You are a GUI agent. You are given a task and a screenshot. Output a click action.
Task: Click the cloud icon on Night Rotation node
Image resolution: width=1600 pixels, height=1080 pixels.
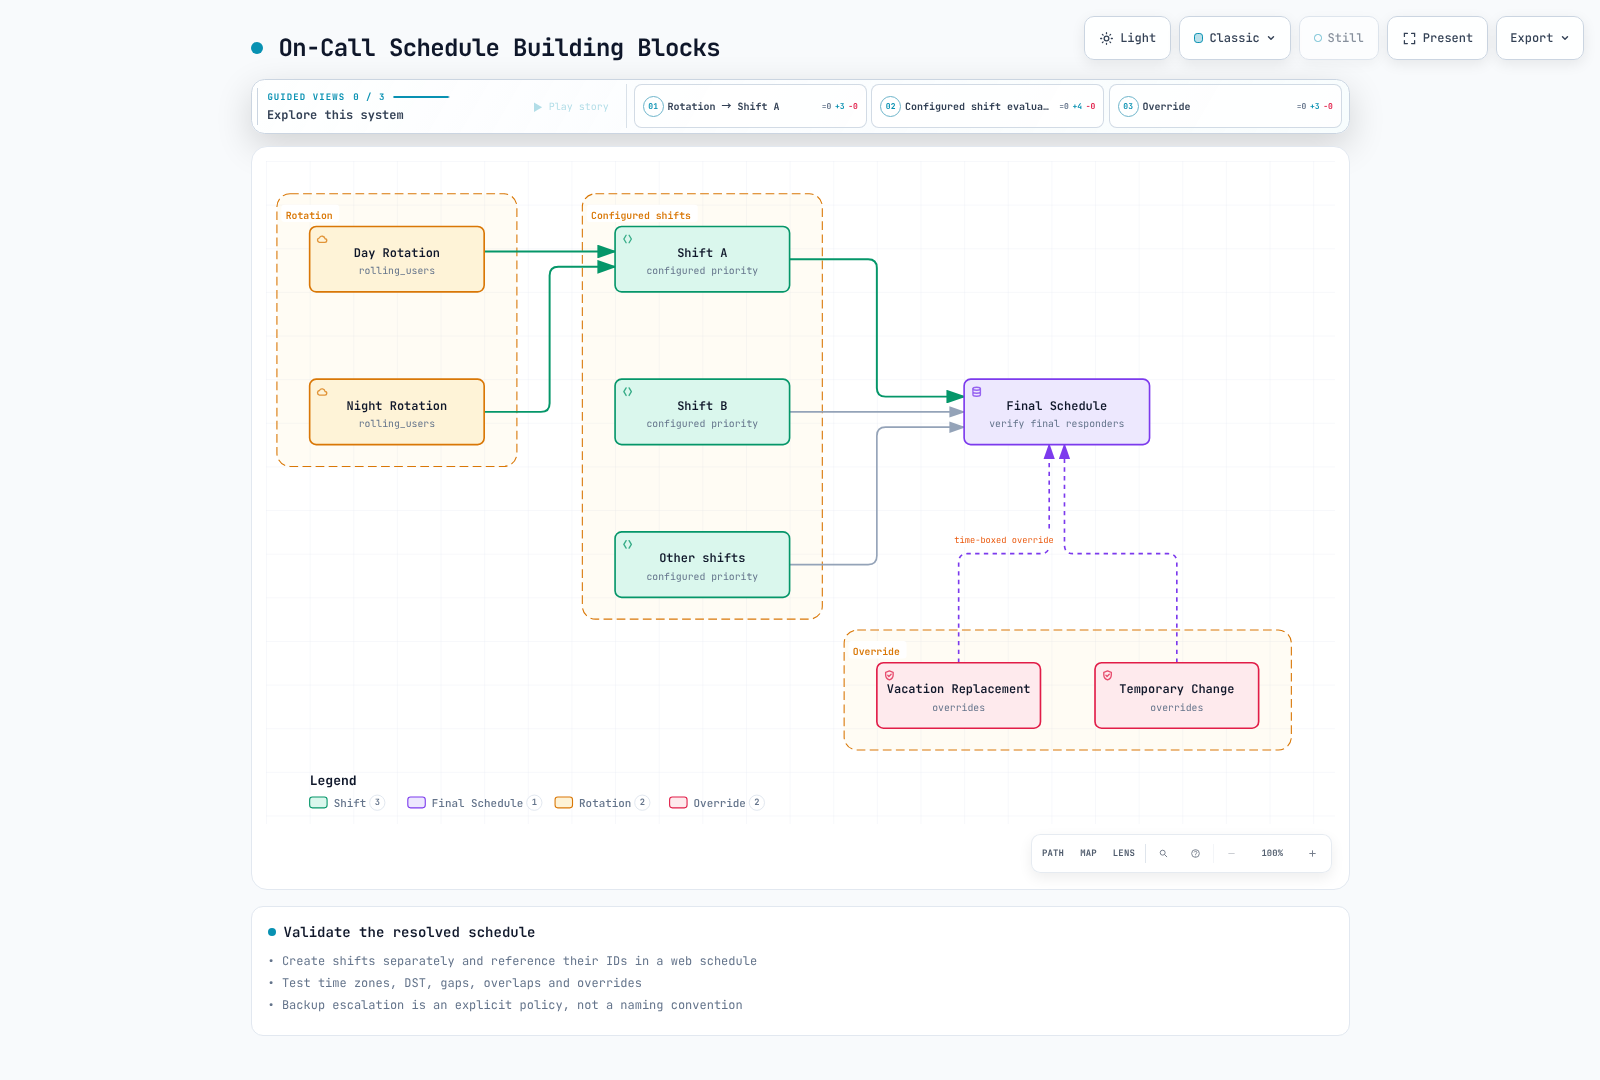point(322,392)
